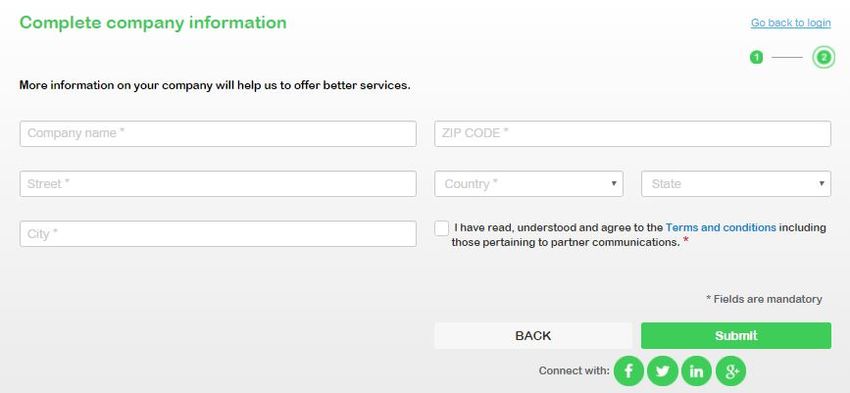Open the State dropdown
The height and width of the screenshot is (393, 850).
[x=736, y=184]
